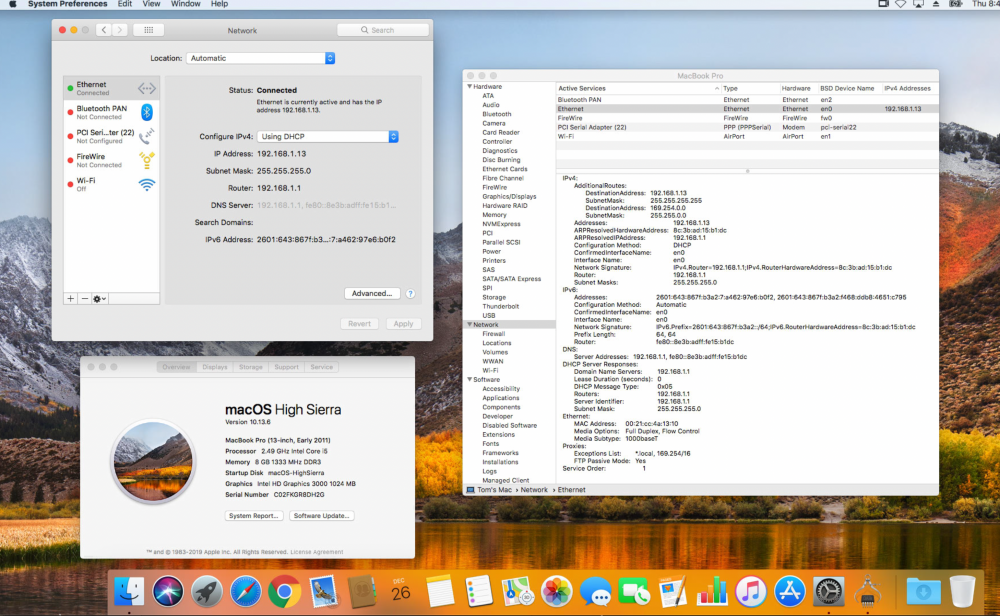Click System Information chip icon in Dock
The width and height of the screenshot is (1000, 616).
pos(867,591)
